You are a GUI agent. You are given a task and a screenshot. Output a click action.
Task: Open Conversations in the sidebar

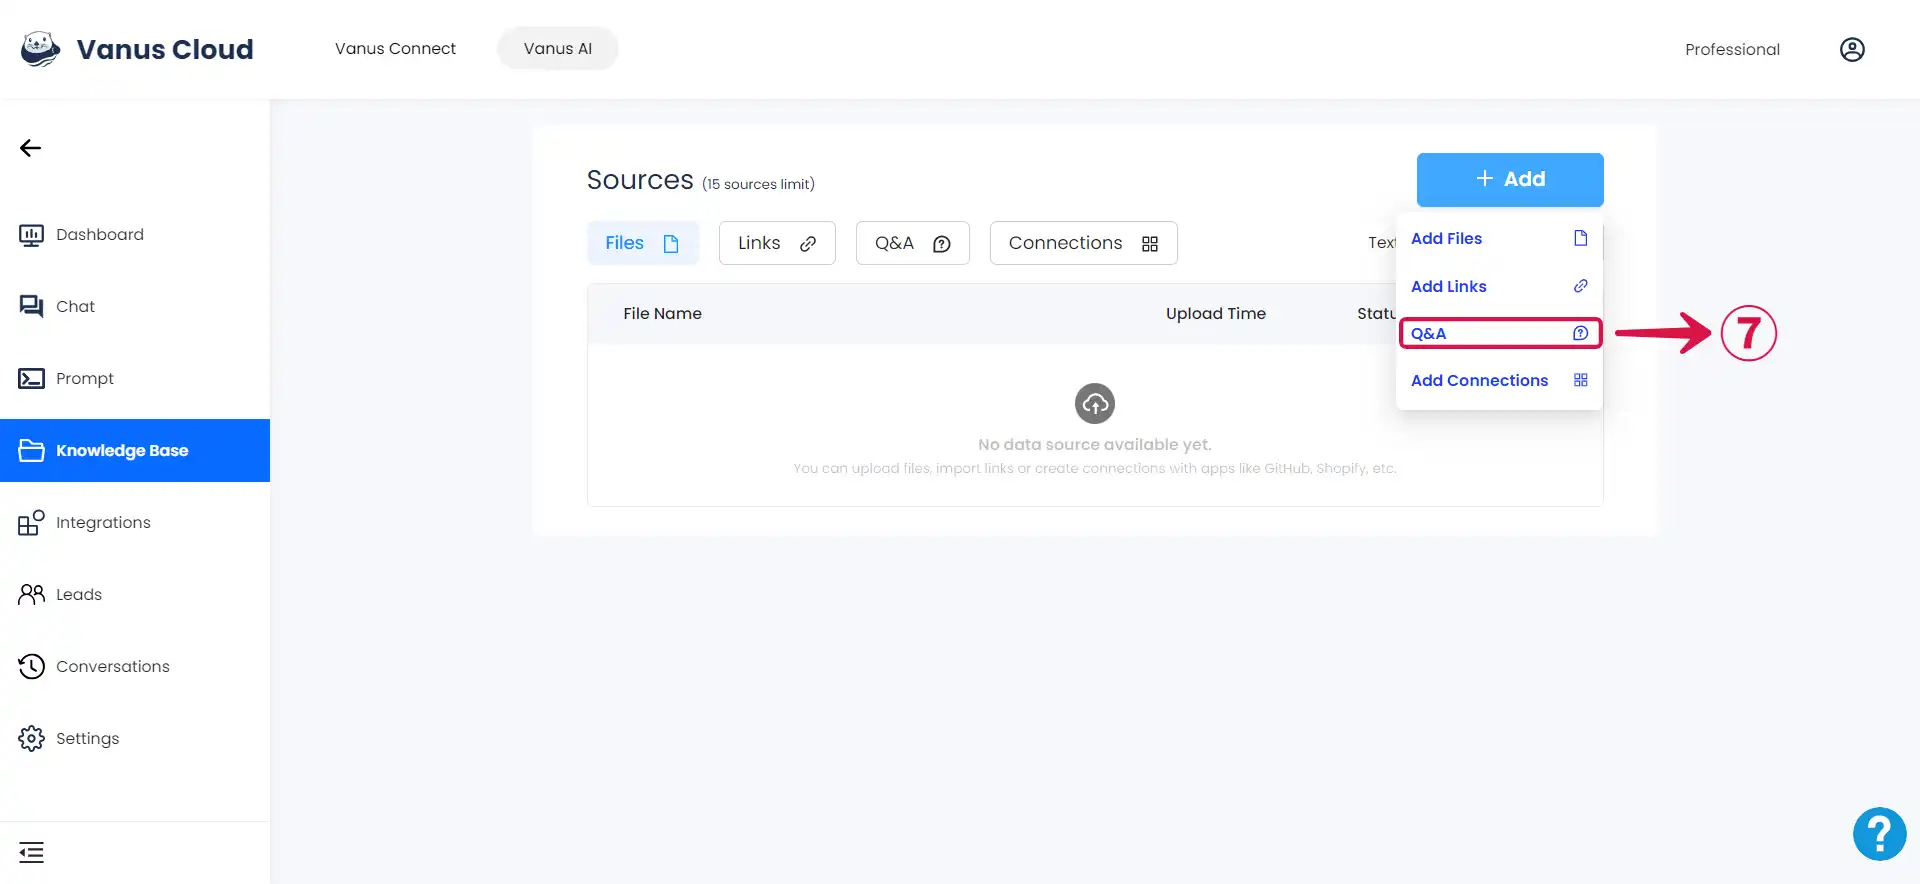pos(135,667)
